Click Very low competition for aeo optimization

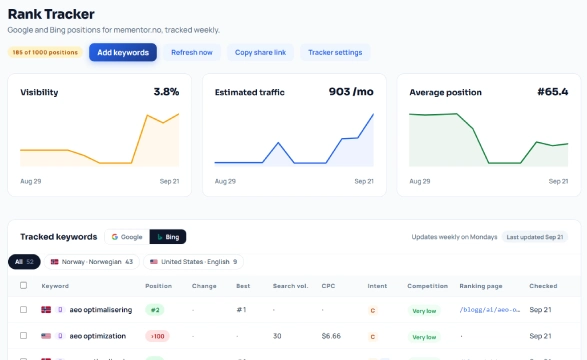424,337
